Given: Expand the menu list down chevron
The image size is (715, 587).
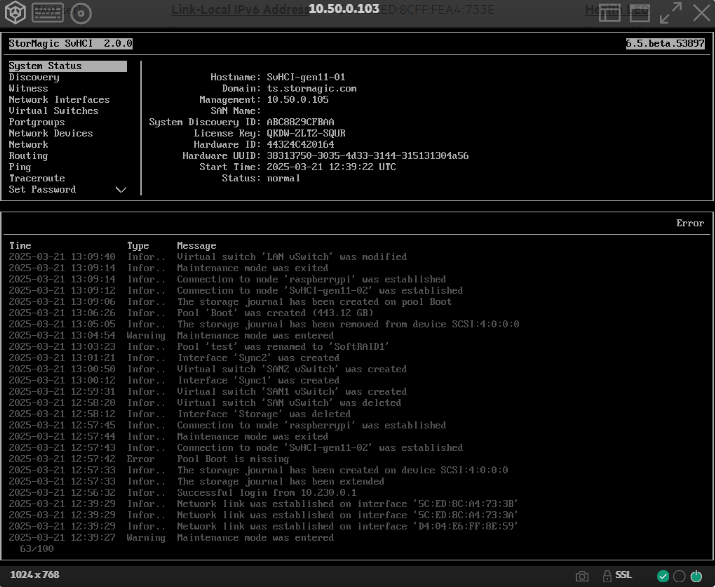Looking at the screenshot, I should pos(121,190).
